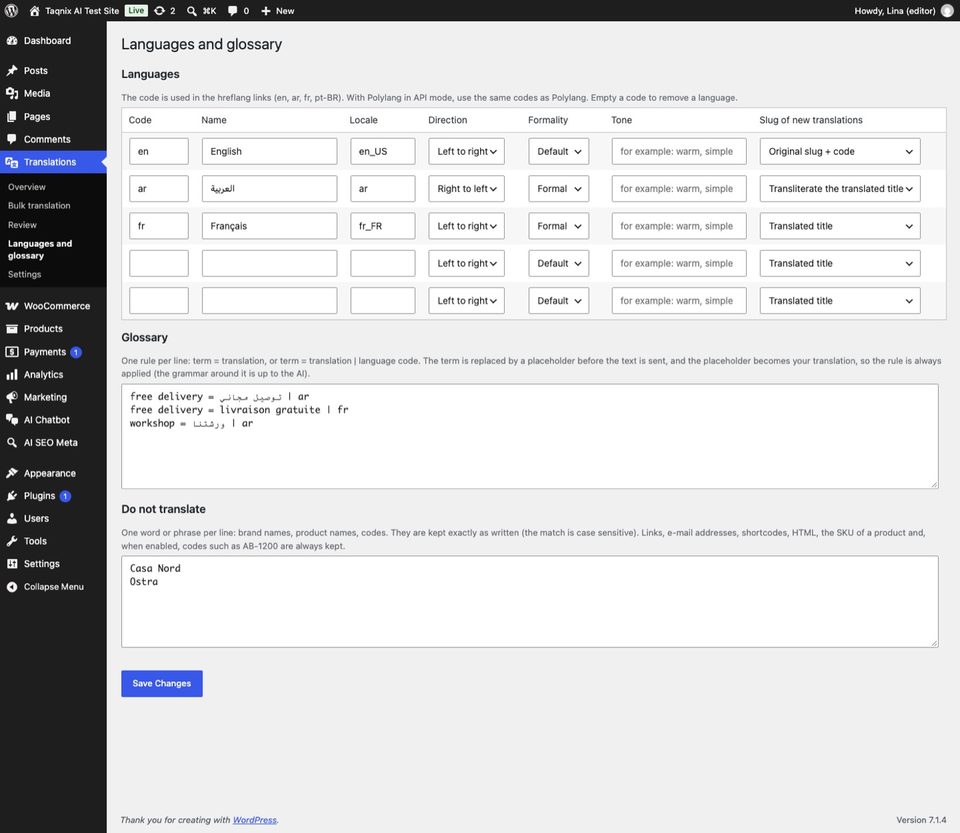This screenshot has width=960, height=833.
Task: Click the user avatar next to Howdy, Lina
Action: coord(947,10)
